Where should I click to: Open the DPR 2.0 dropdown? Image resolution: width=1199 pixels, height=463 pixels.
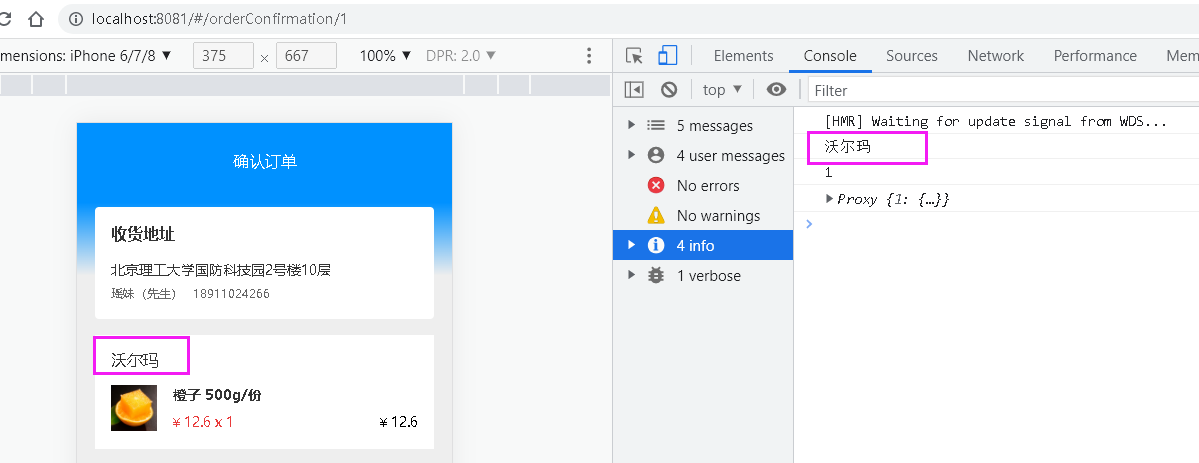(x=461, y=56)
